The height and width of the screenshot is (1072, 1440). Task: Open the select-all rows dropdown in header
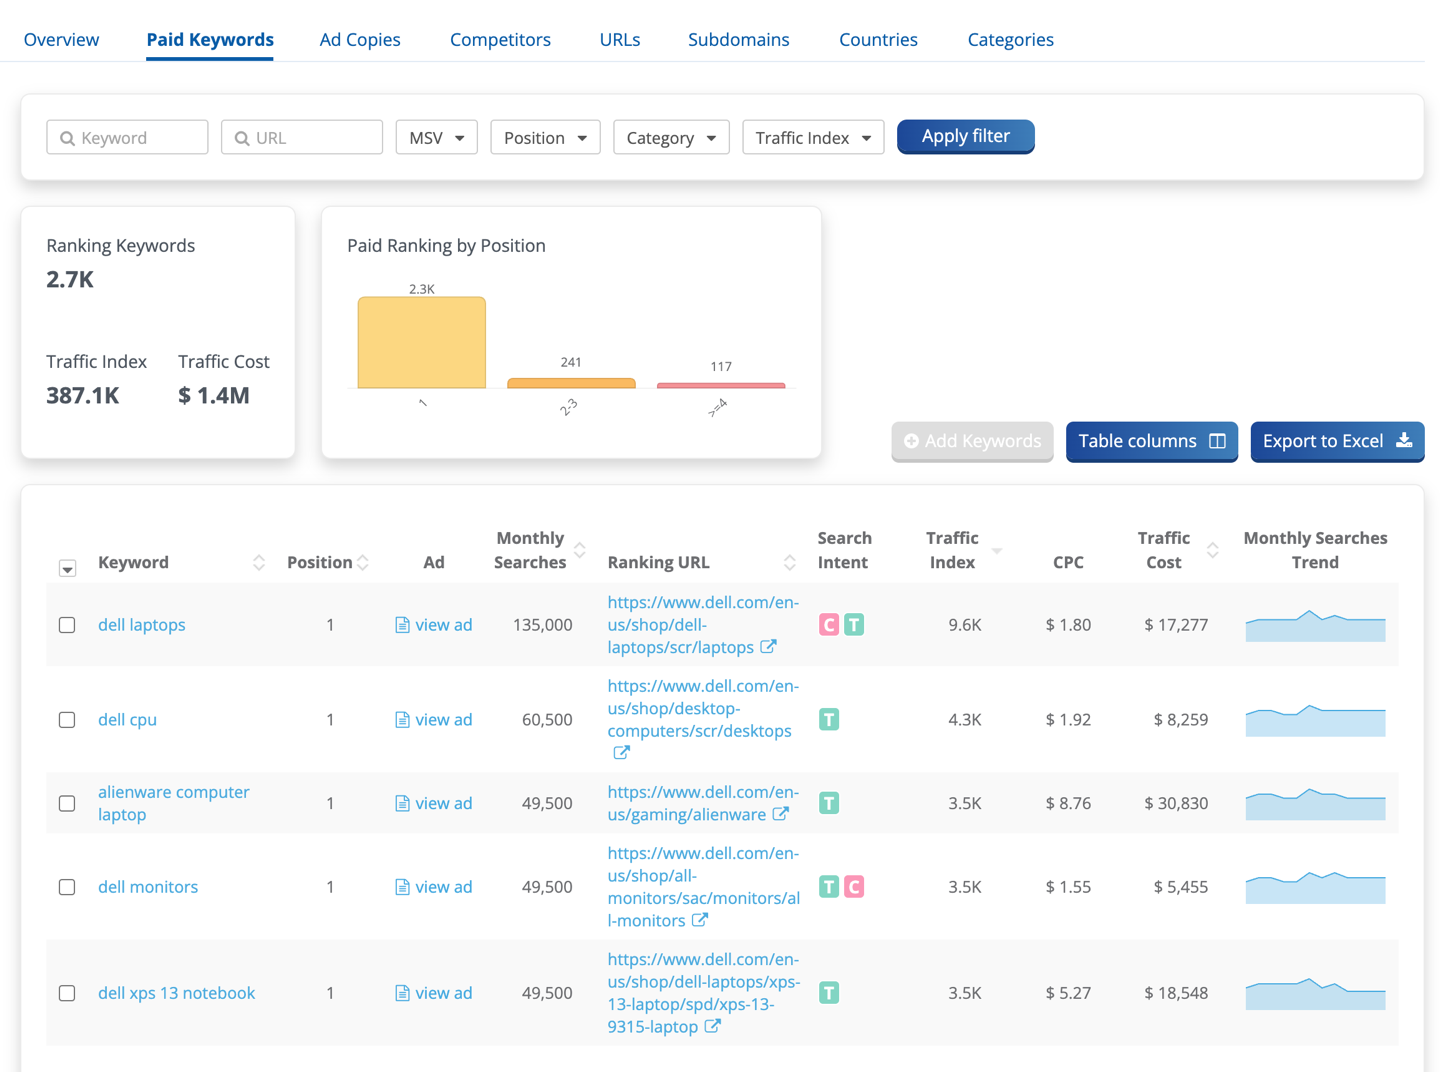coord(67,569)
